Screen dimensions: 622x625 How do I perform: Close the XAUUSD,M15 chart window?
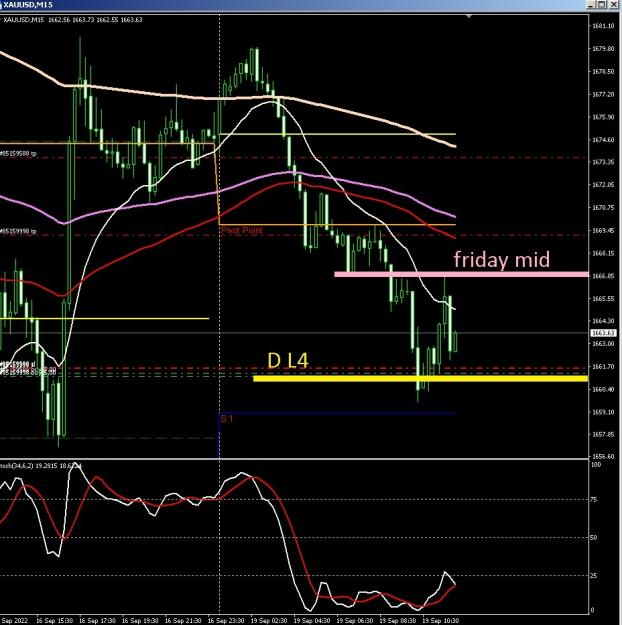(612, 4)
